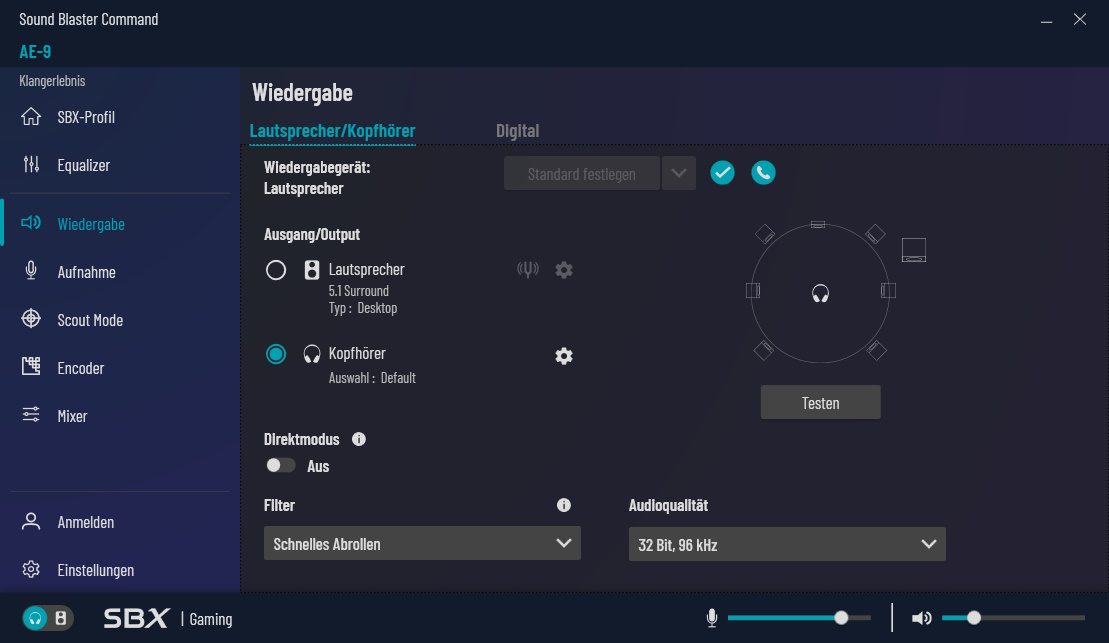The width and height of the screenshot is (1109, 643).
Task: Open the Filter dropdown Schnelles Abrollen
Action: click(422, 543)
